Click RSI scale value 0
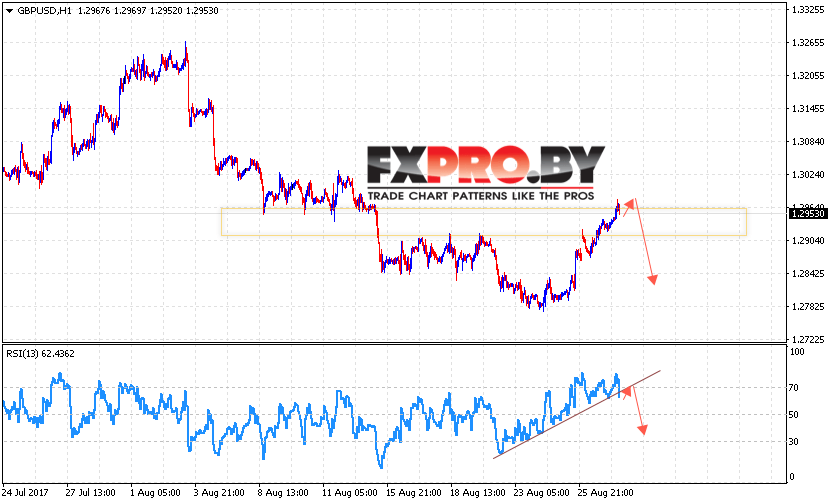Screen dimensions: 829x504 coord(791,476)
